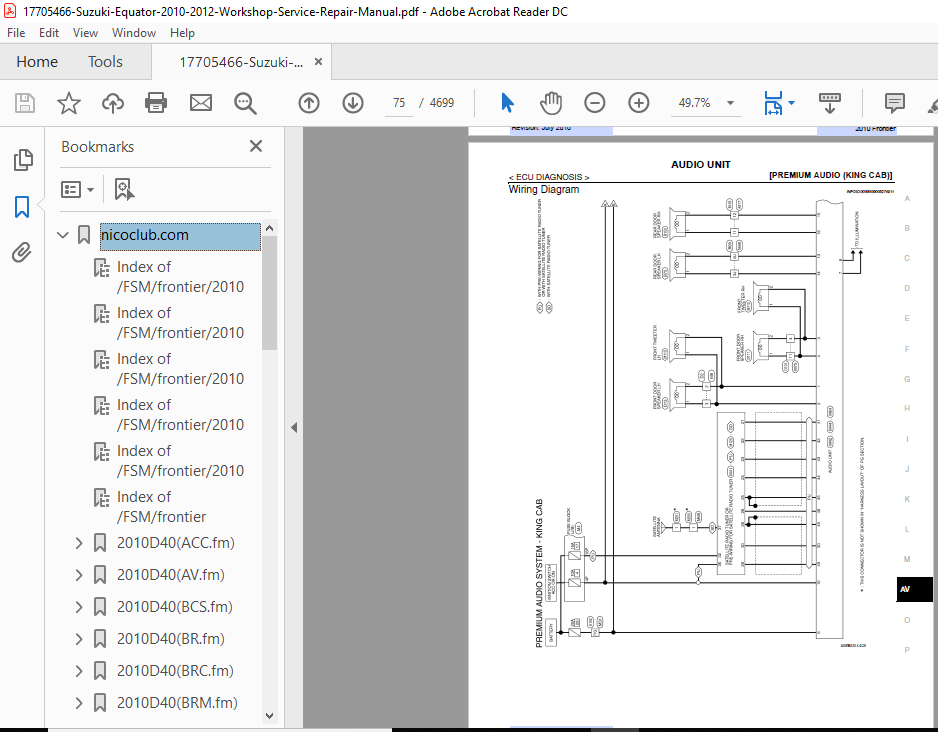Viewport: 938px width, 732px height.
Task: Click the upload to cloud icon
Action: 112,103
